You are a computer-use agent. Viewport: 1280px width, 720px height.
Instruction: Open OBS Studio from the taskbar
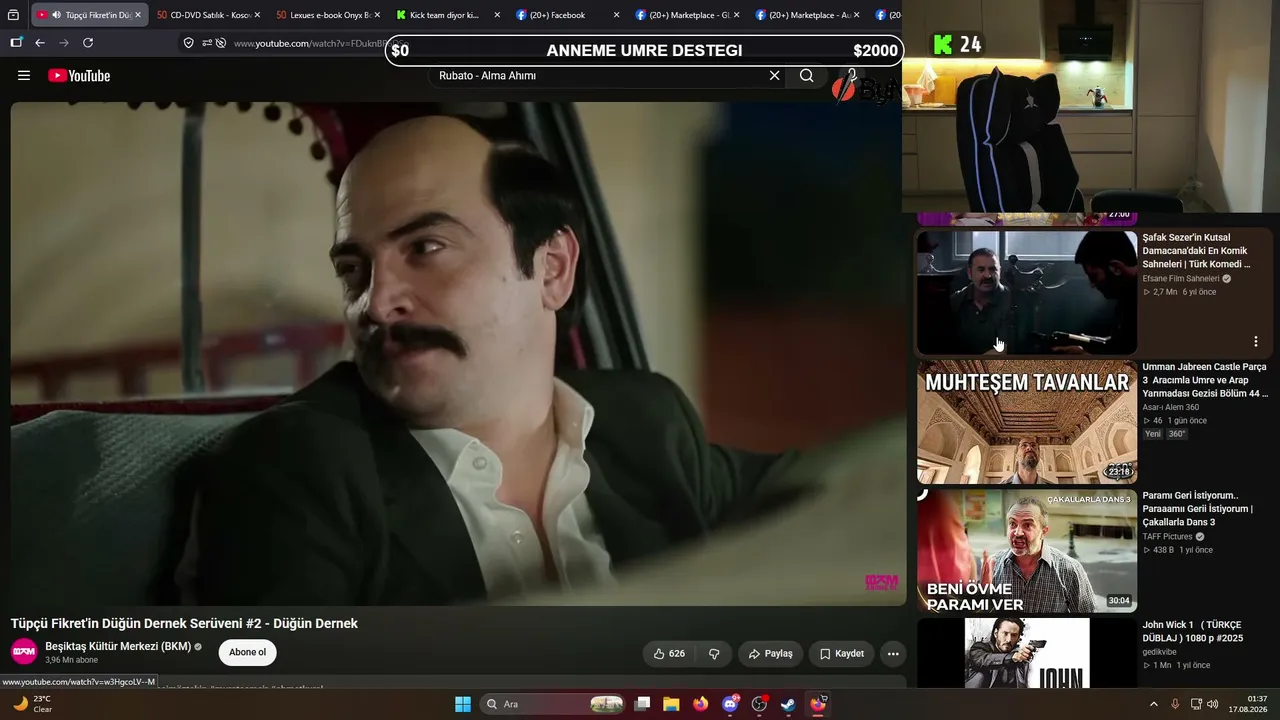(x=759, y=704)
